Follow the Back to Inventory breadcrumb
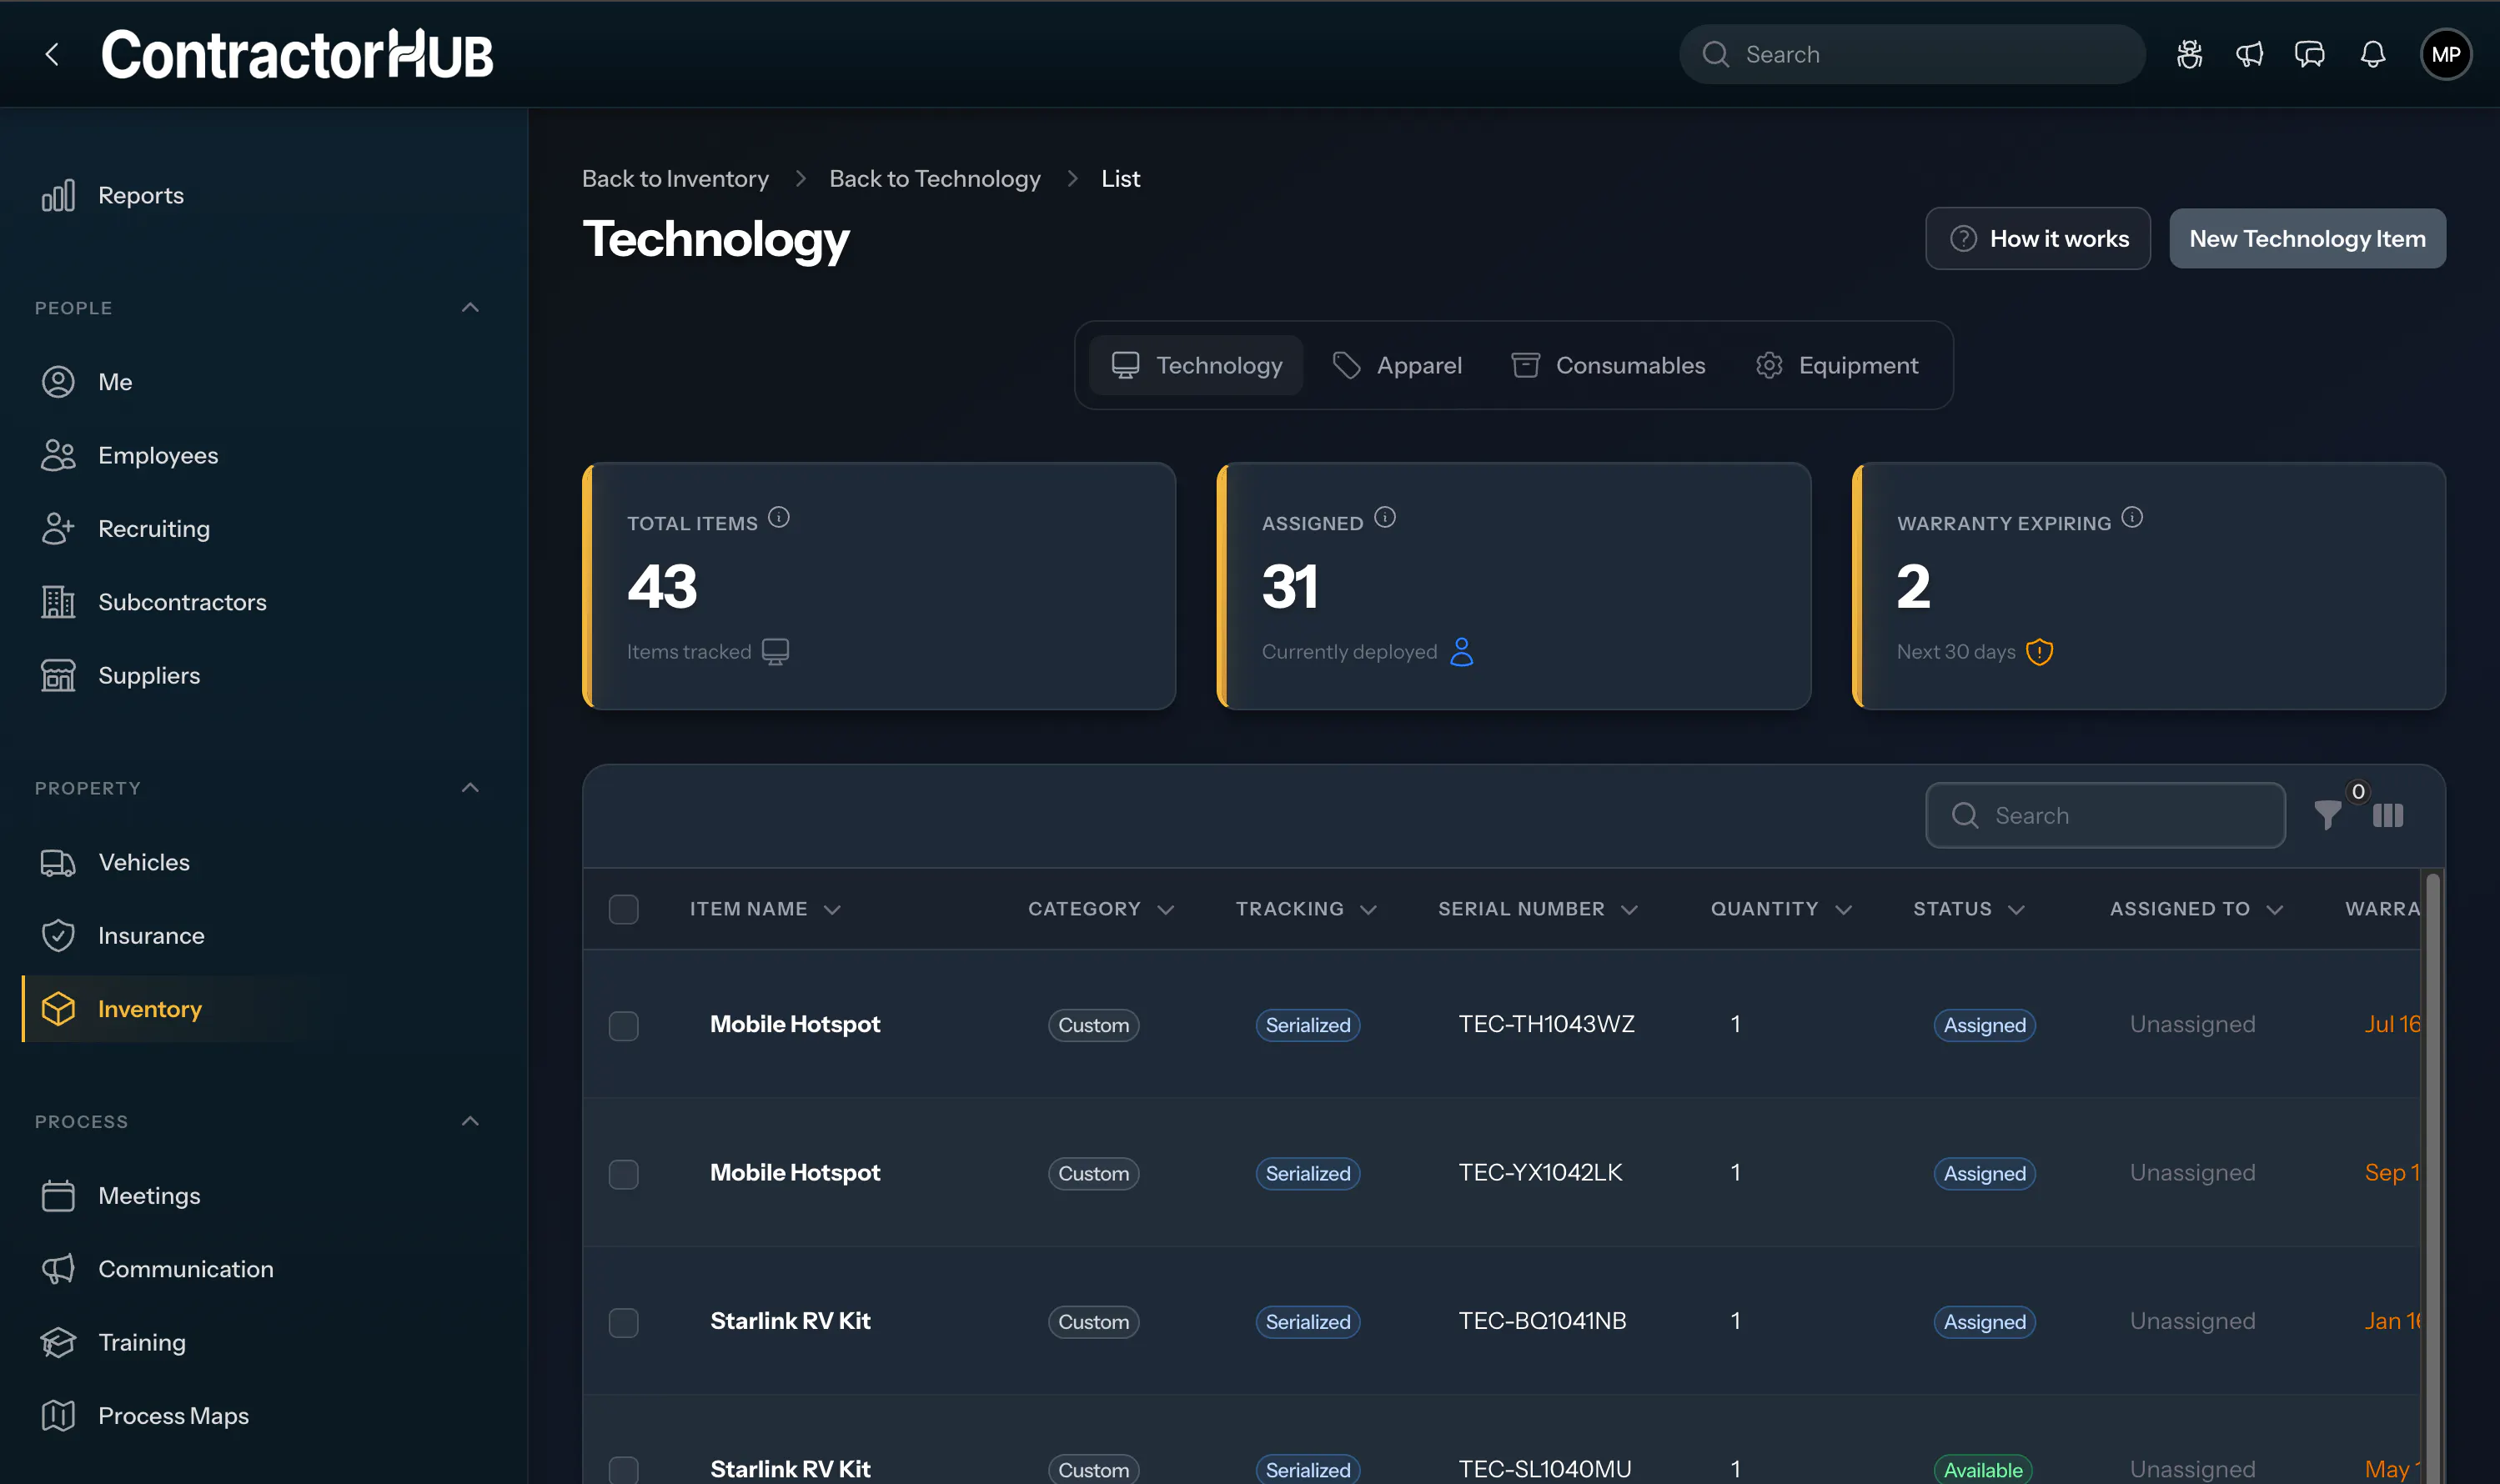Image resolution: width=2500 pixels, height=1484 pixels. point(675,179)
